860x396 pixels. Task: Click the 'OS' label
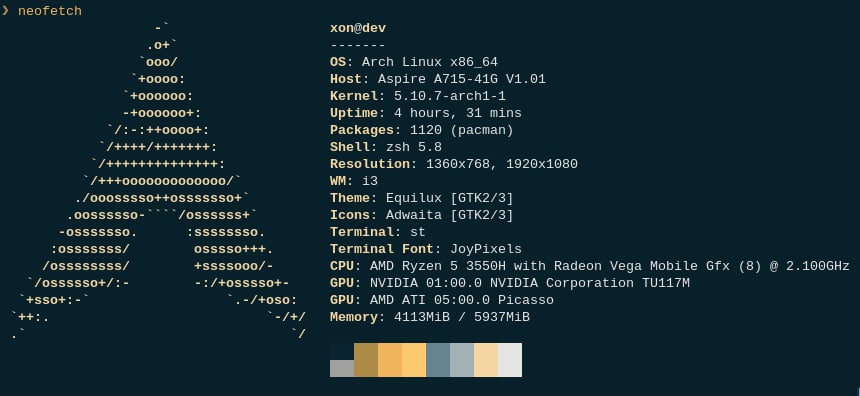pos(338,62)
